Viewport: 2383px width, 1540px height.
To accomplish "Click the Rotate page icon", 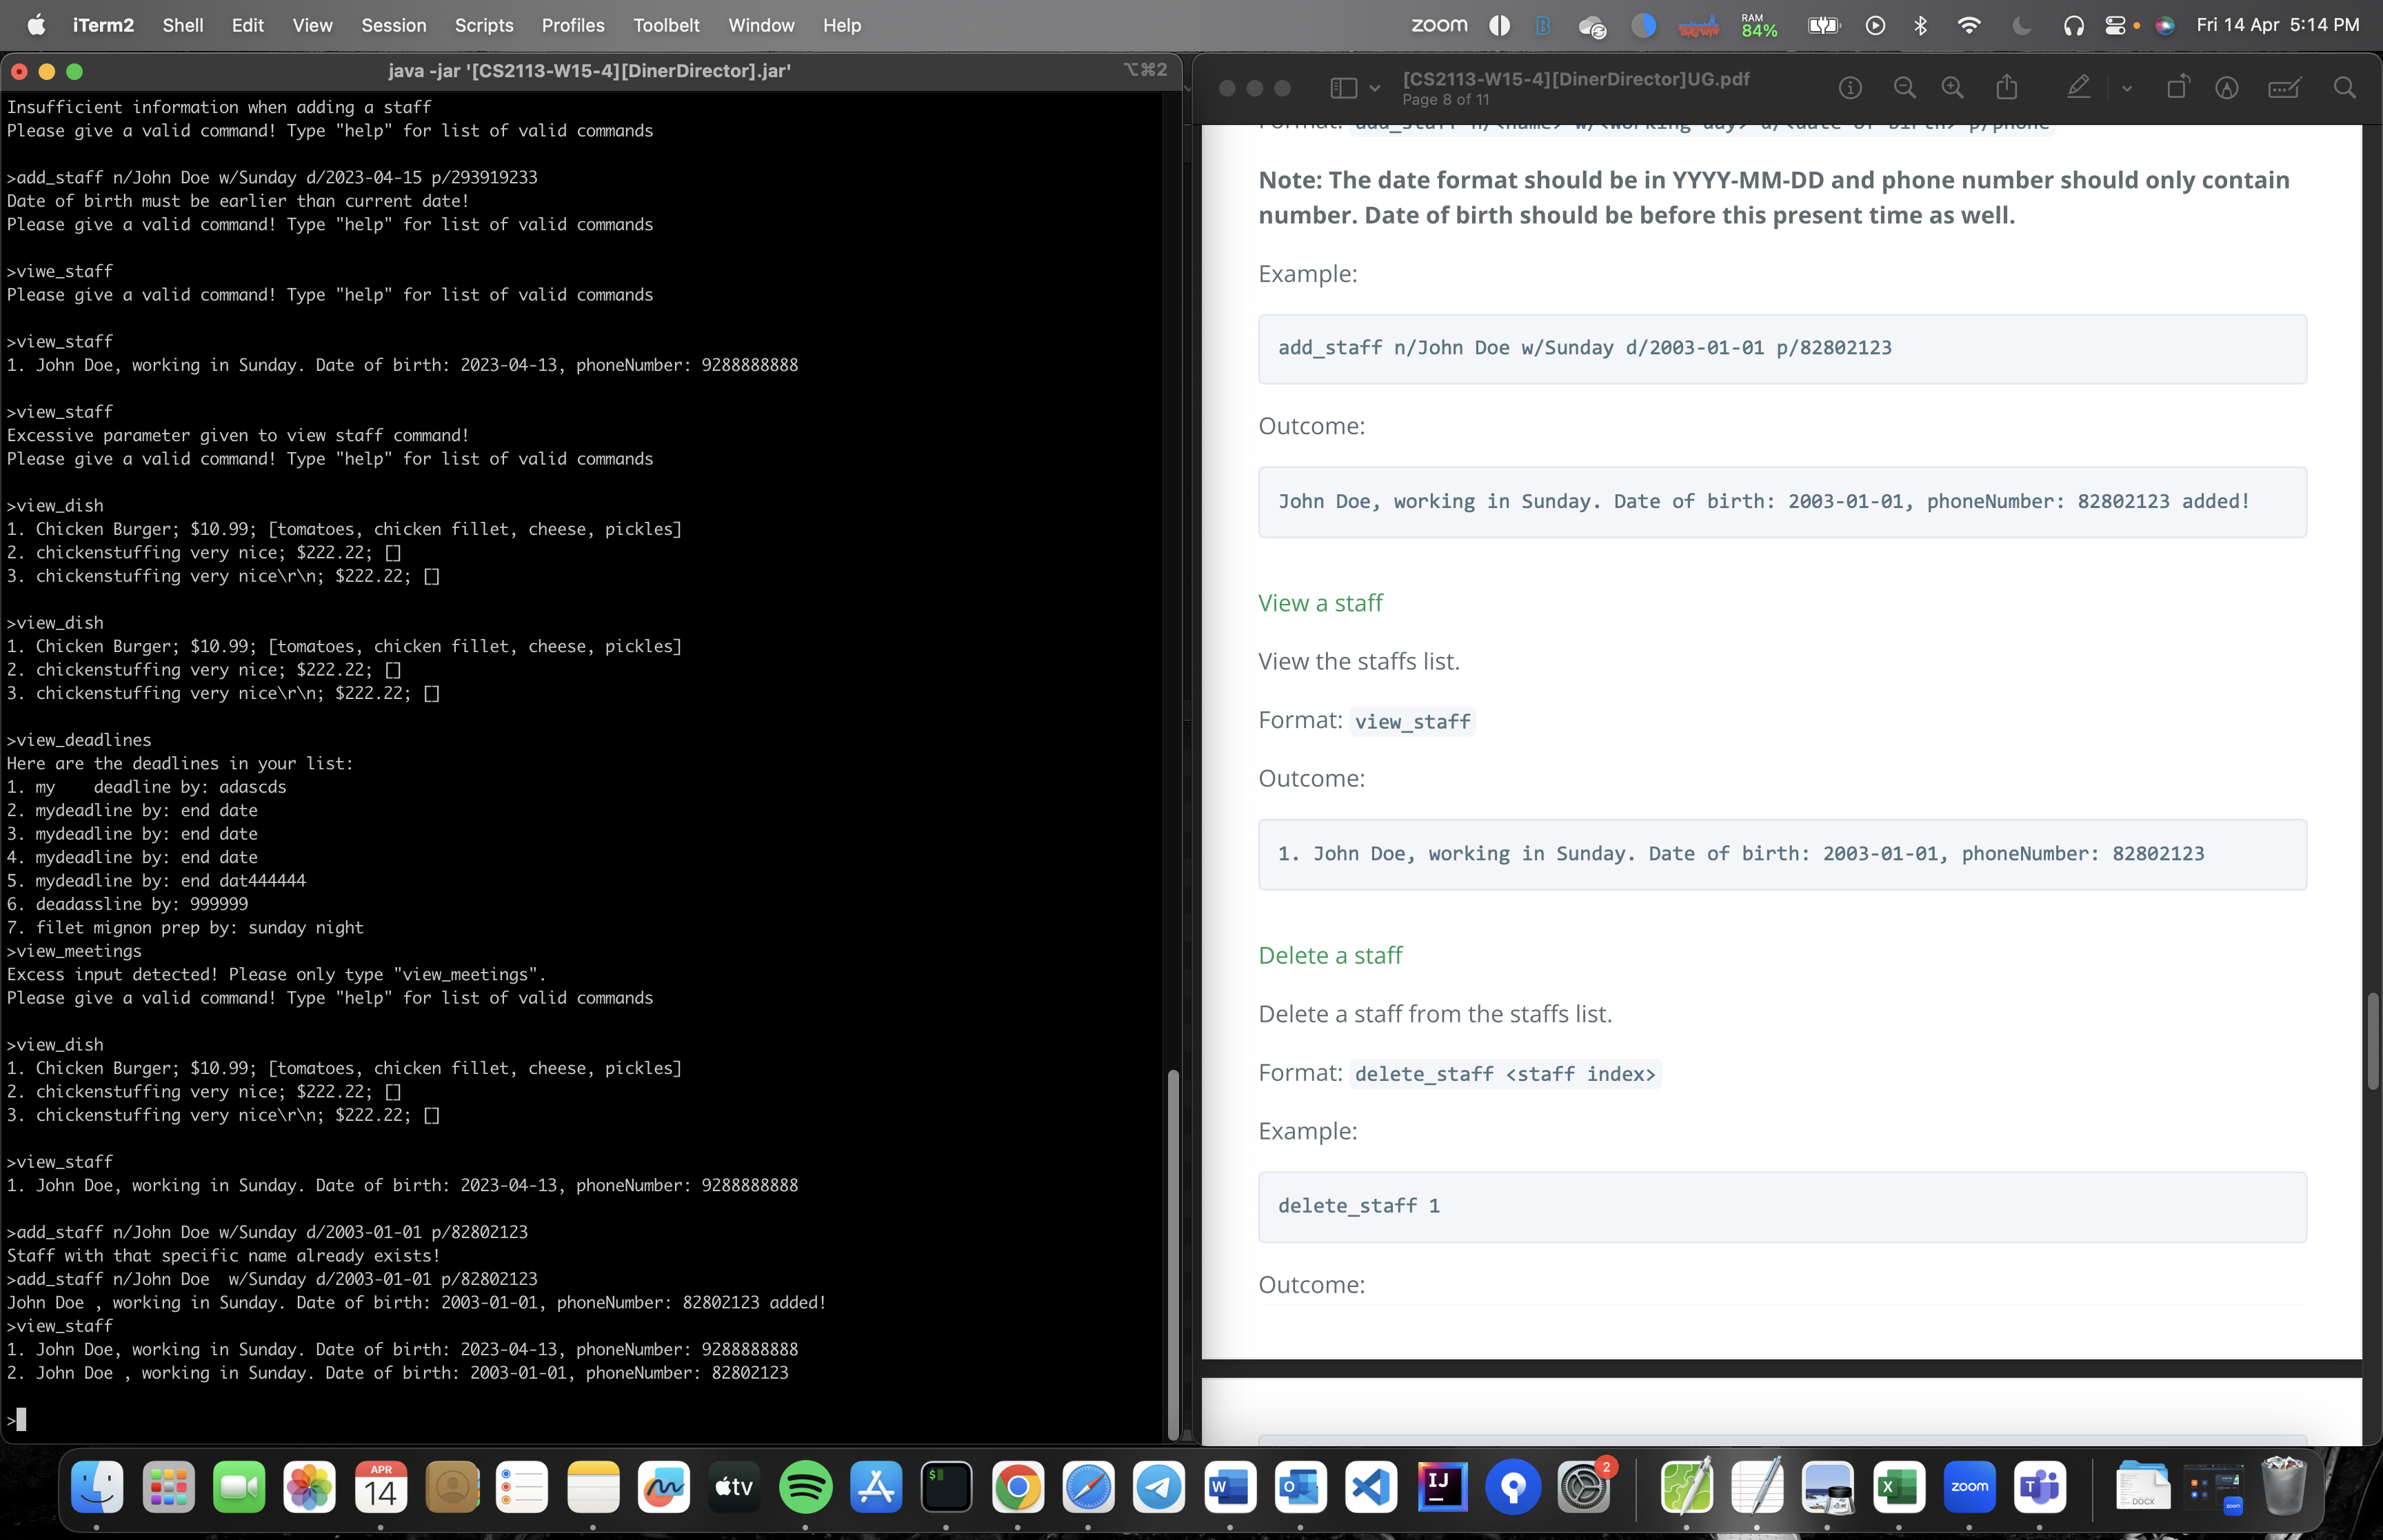I will pyautogui.click(x=2177, y=88).
